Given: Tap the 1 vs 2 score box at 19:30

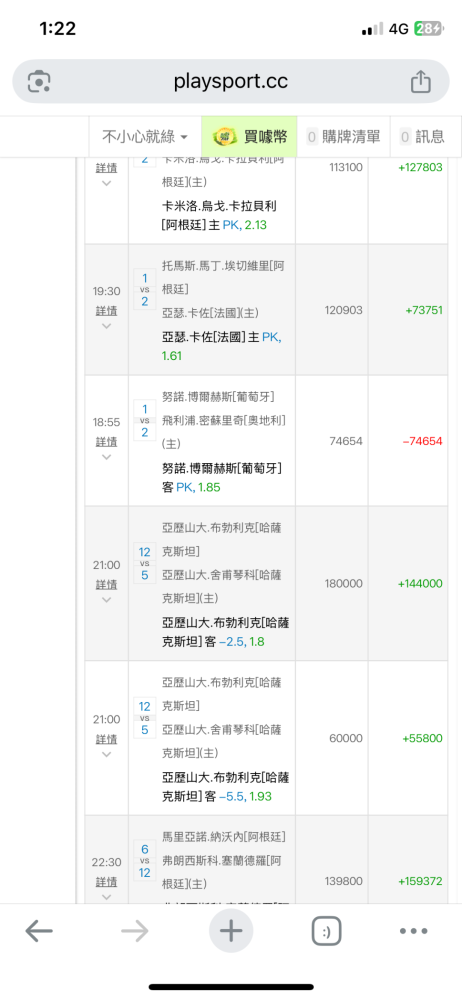Looking at the screenshot, I should [145, 290].
